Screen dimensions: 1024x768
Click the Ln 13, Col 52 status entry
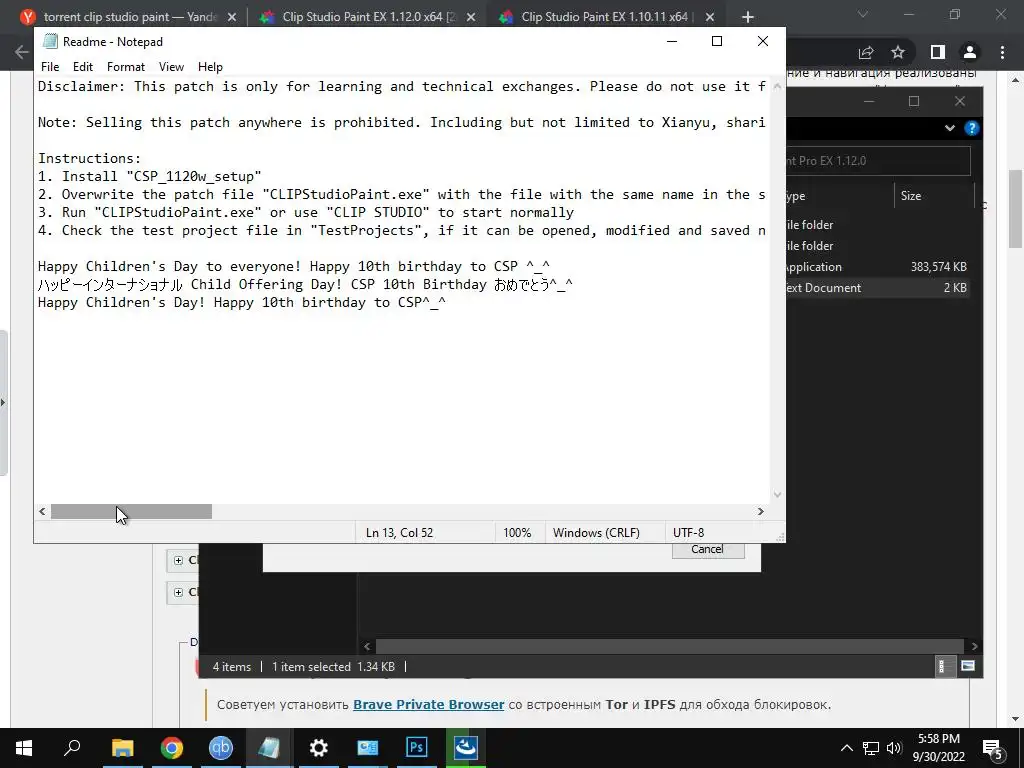click(x=399, y=533)
